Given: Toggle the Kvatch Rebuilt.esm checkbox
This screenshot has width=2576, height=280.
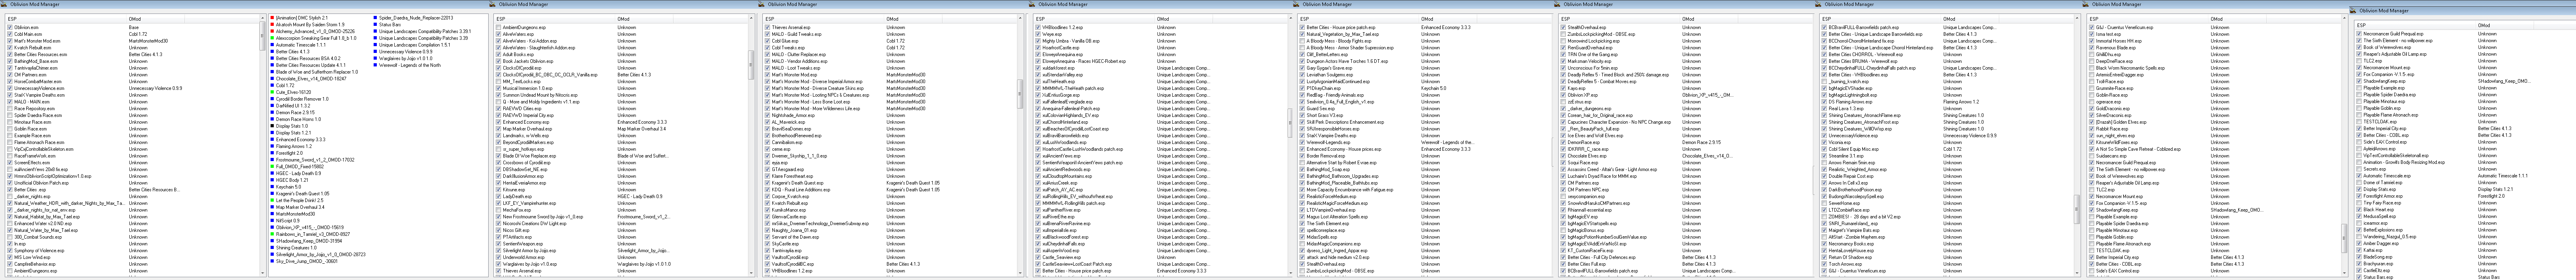Looking at the screenshot, I should pos(9,47).
